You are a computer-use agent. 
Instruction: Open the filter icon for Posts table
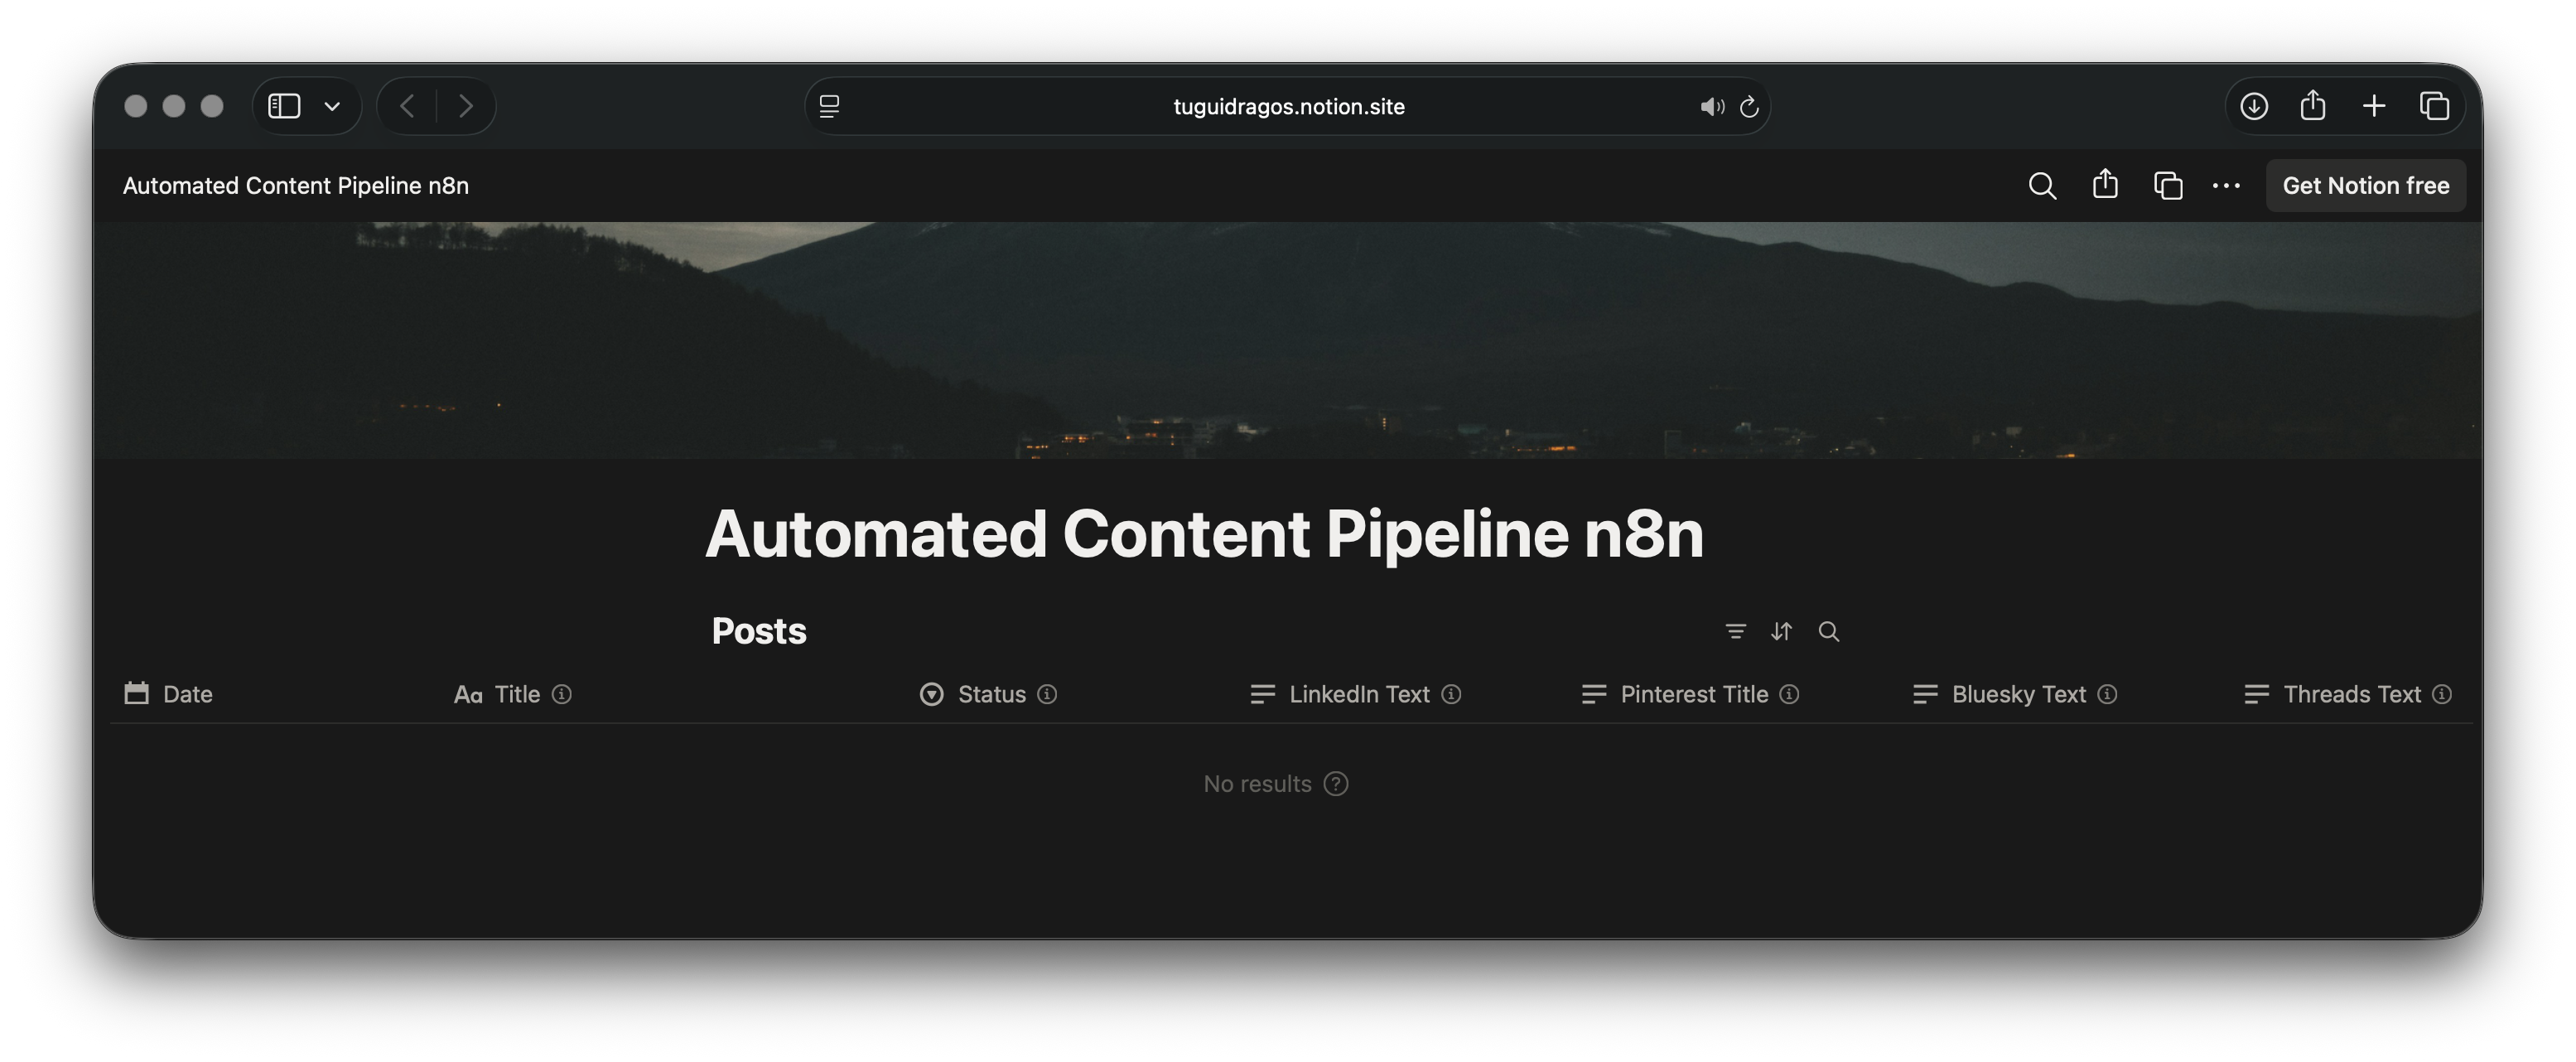point(1735,631)
